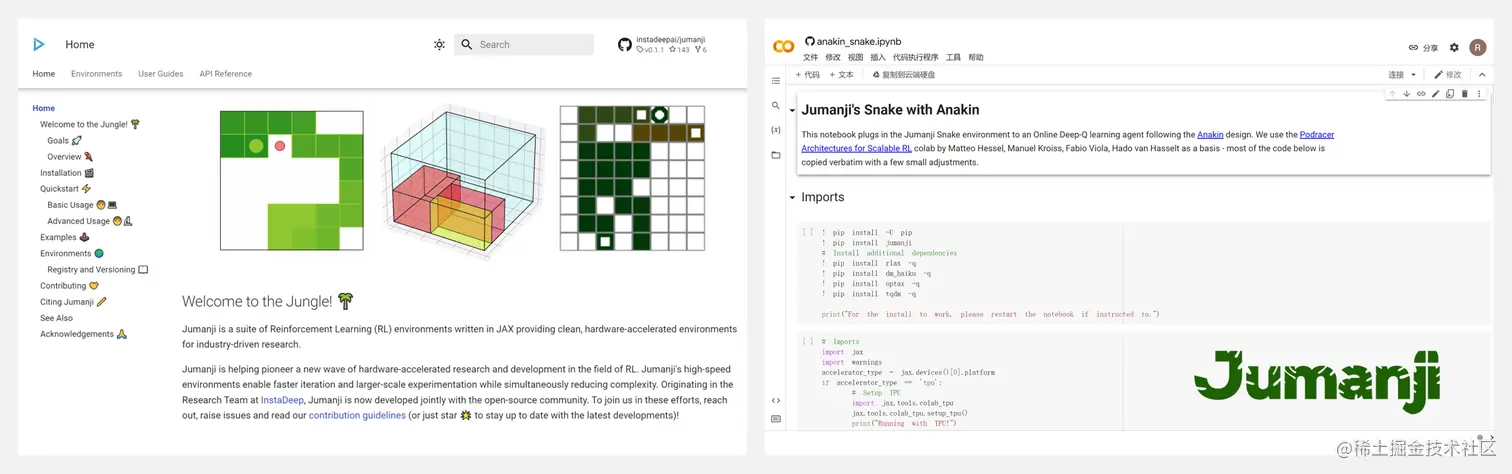Go to Citing Jumanji in the sidebar
Viewport: 1512px width, 474px height.
[73, 302]
